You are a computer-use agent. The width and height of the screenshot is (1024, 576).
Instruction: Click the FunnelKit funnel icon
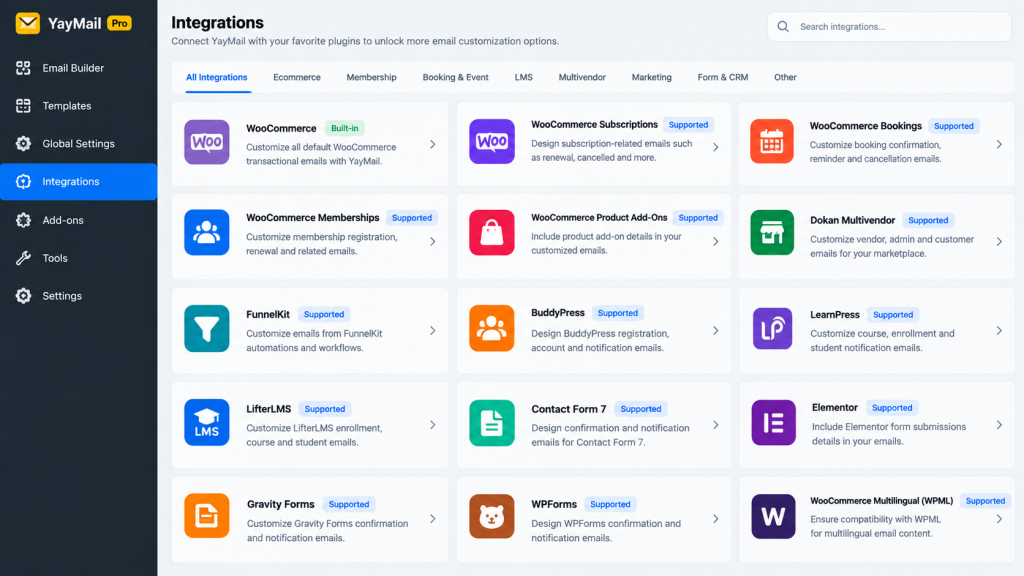point(206,328)
